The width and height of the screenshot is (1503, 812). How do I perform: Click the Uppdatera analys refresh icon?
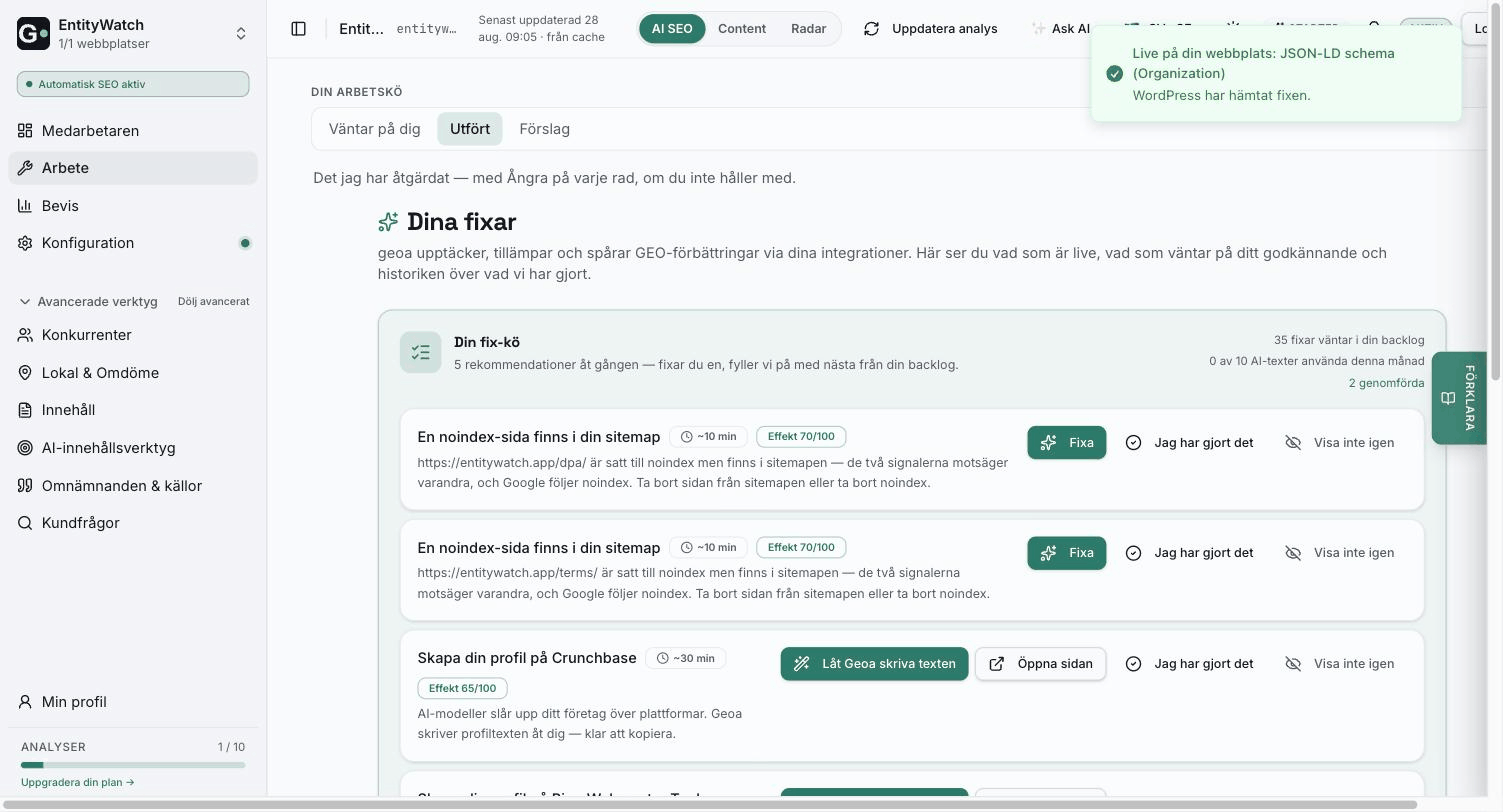872,29
